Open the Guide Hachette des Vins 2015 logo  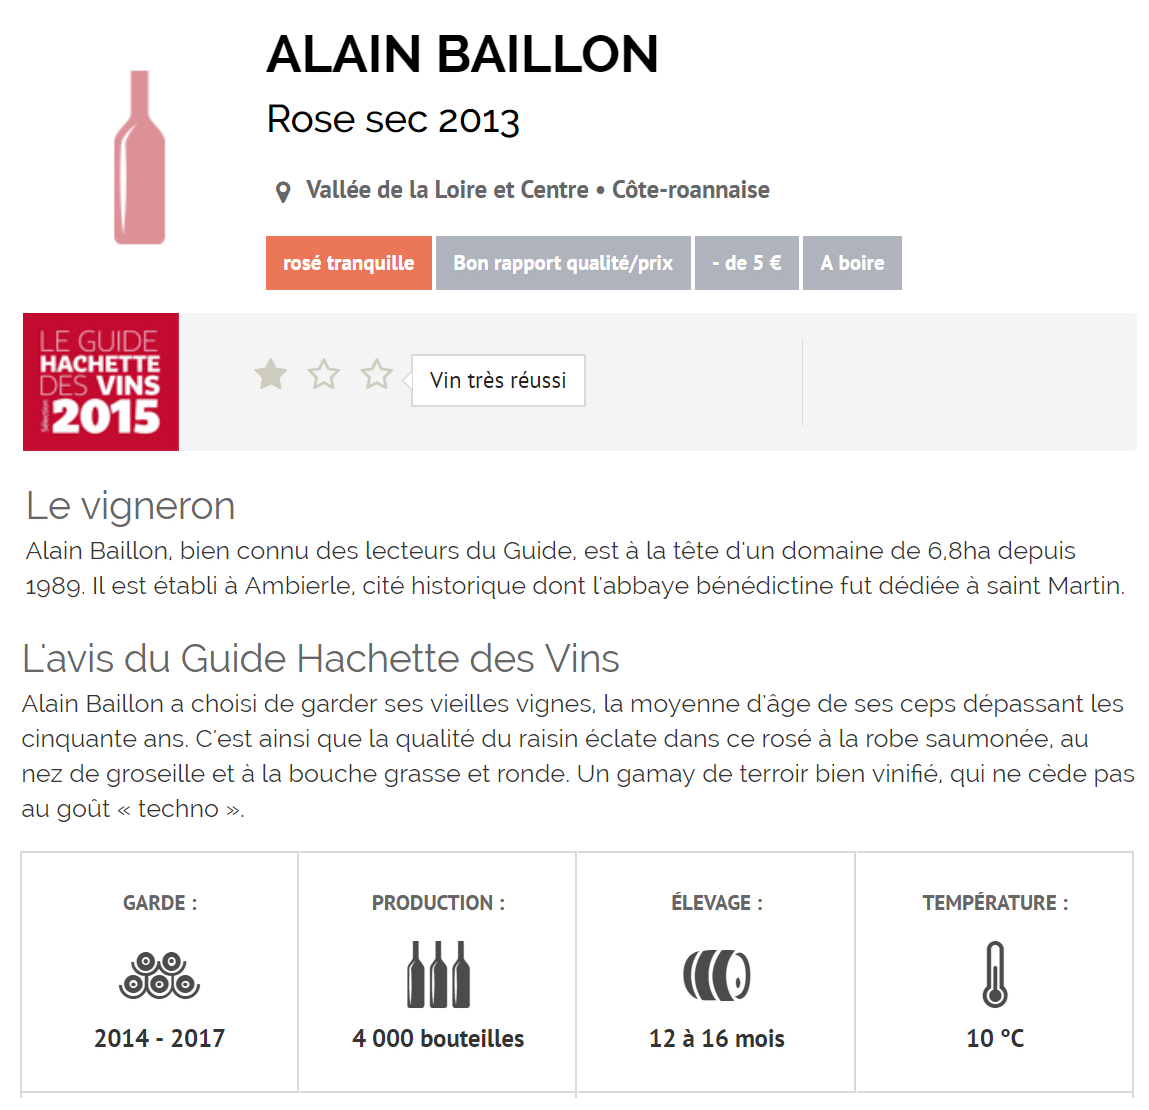[101, 382]
